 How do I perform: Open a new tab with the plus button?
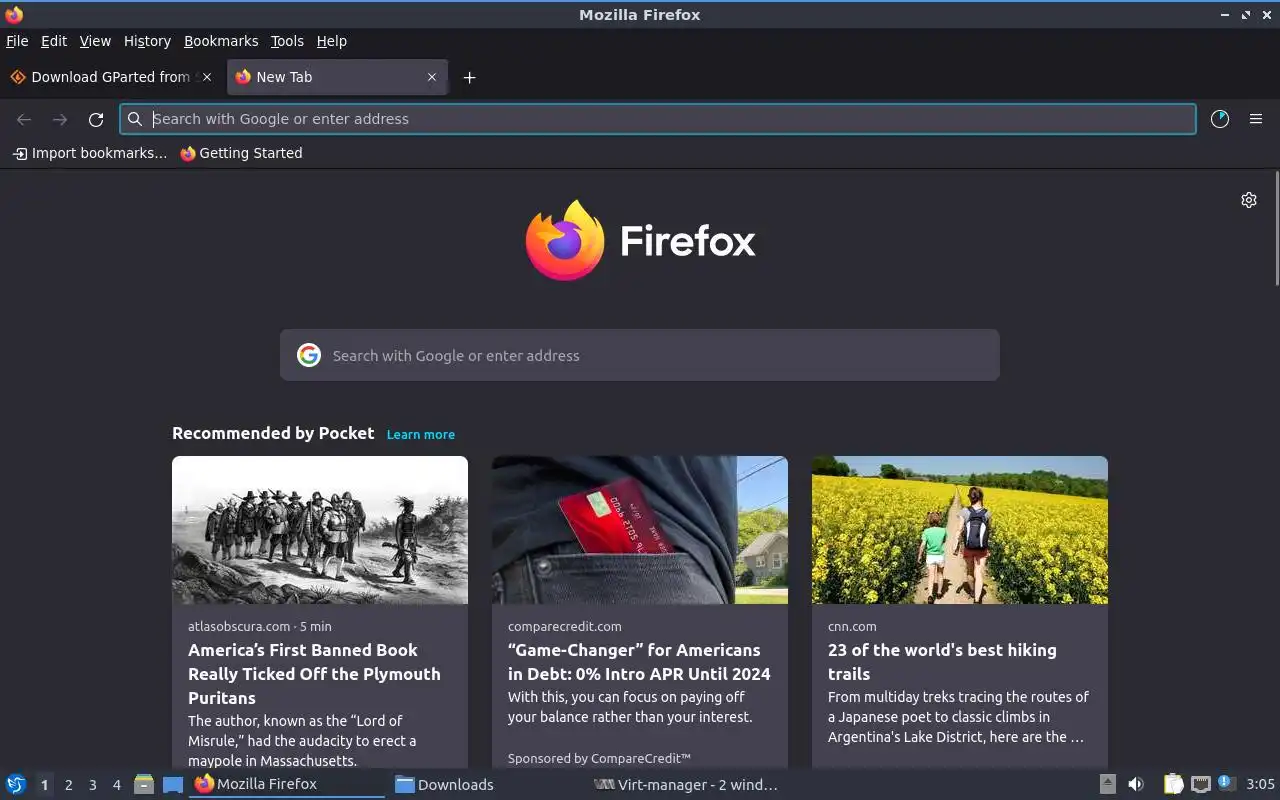coord(469,77)
